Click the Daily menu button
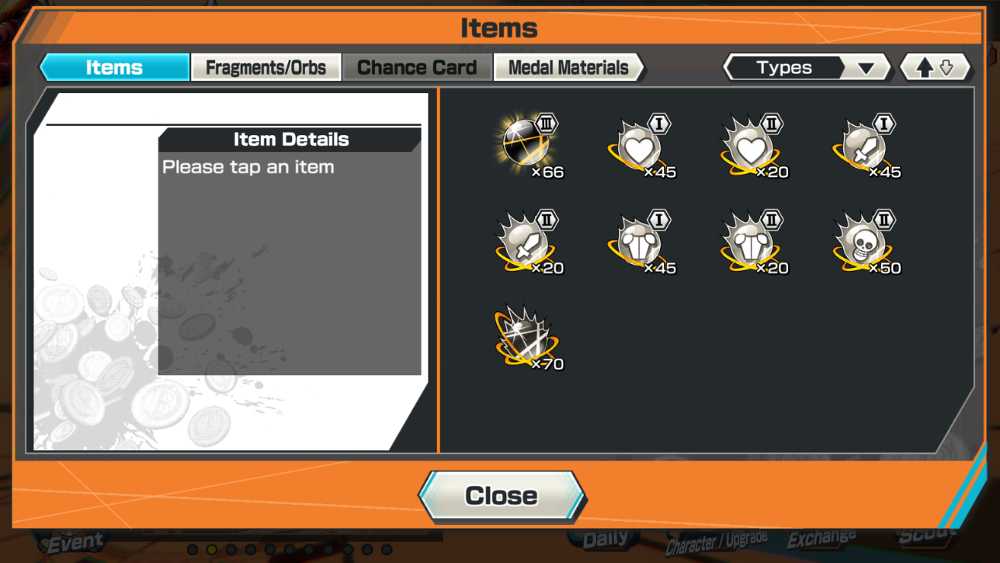1000x563 pixels. (605, 539)
